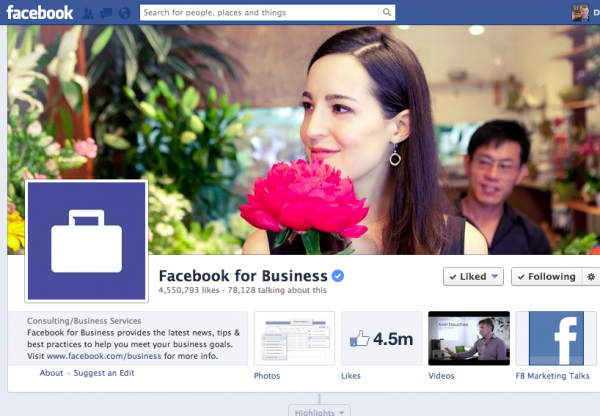Open the gear settings menu
This screenshot has width=600, height=416.
(591, 276)
